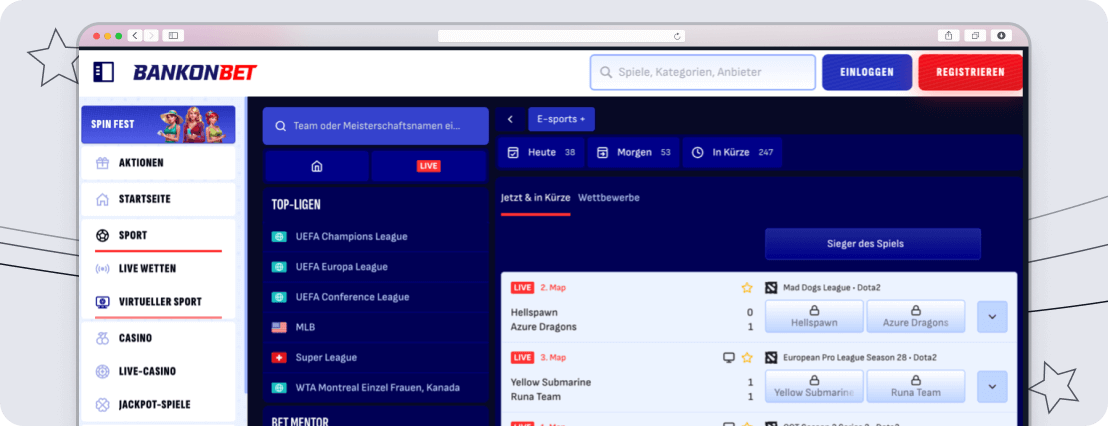Click the stream monitor icon for Yellow Submarine match
The image size is (1108, 426).
(729, 357)
